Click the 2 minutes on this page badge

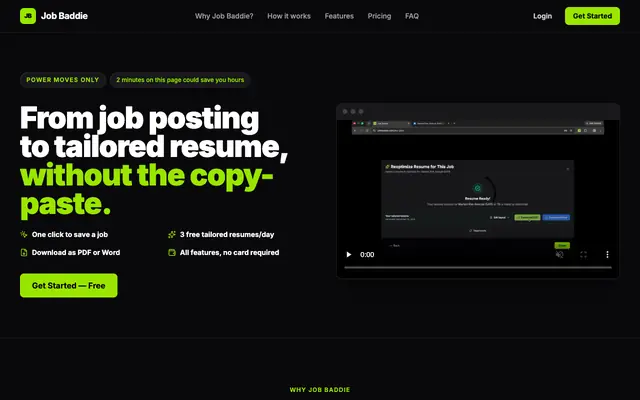(x=180, y=80)
